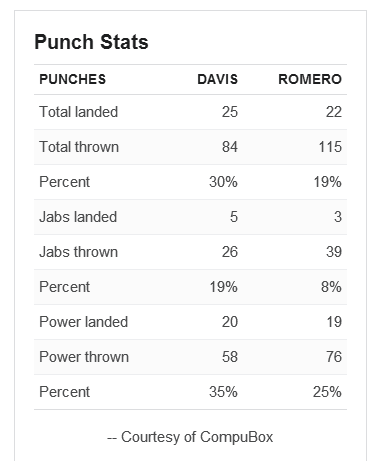377x461 pixels.
Task: Click Romero's power thrown value 76
Action: coord(334,357)
